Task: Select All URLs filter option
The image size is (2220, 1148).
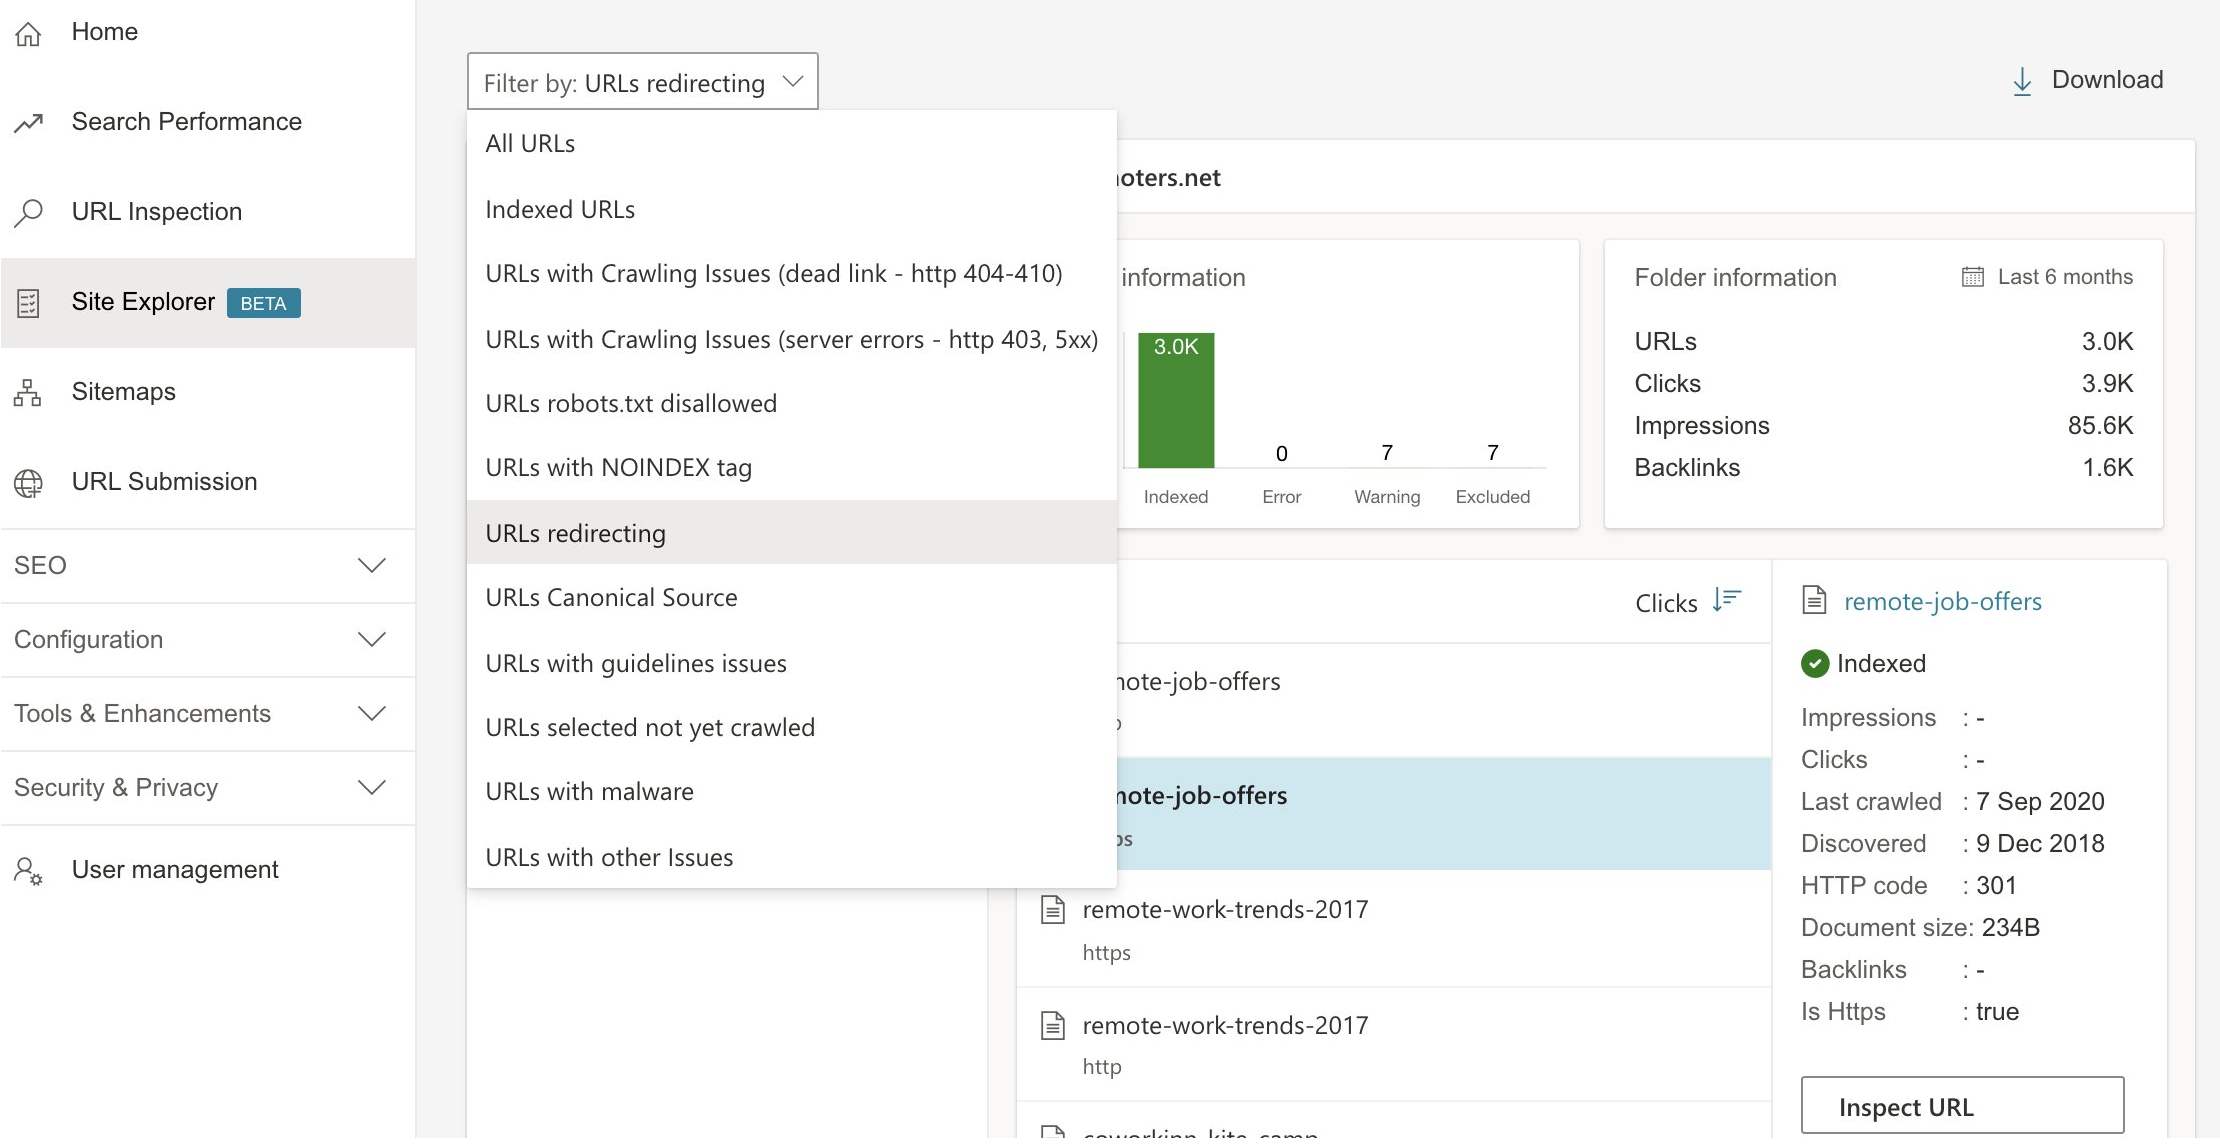Action: [791, 144]
